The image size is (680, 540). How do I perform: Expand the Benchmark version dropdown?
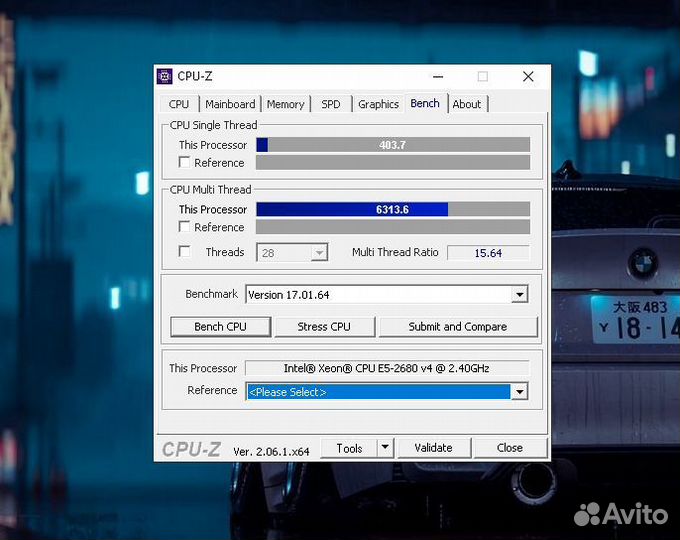(520, 295)
